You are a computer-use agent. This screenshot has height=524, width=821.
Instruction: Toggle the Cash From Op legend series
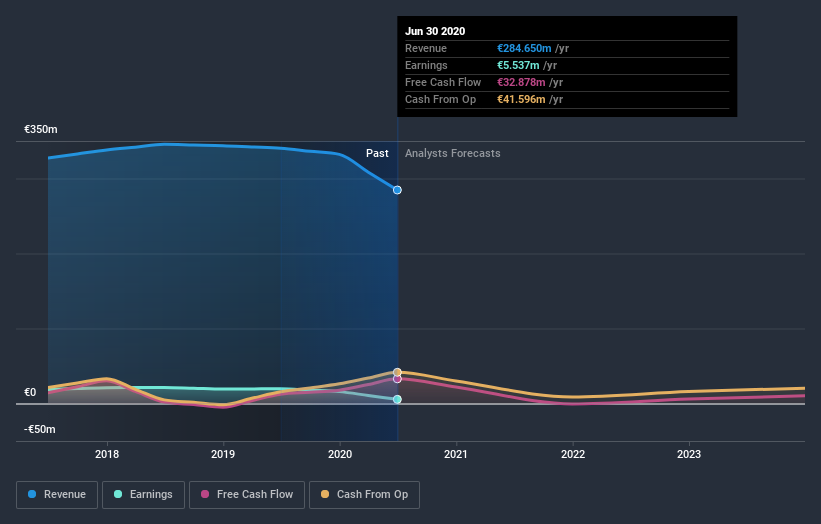364,495
